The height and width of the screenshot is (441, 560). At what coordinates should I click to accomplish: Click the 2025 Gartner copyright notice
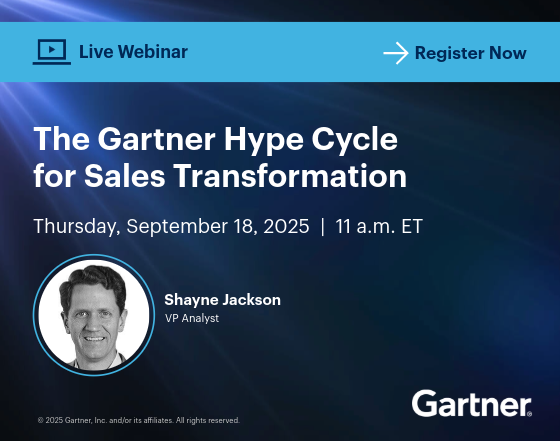[139, 420]
